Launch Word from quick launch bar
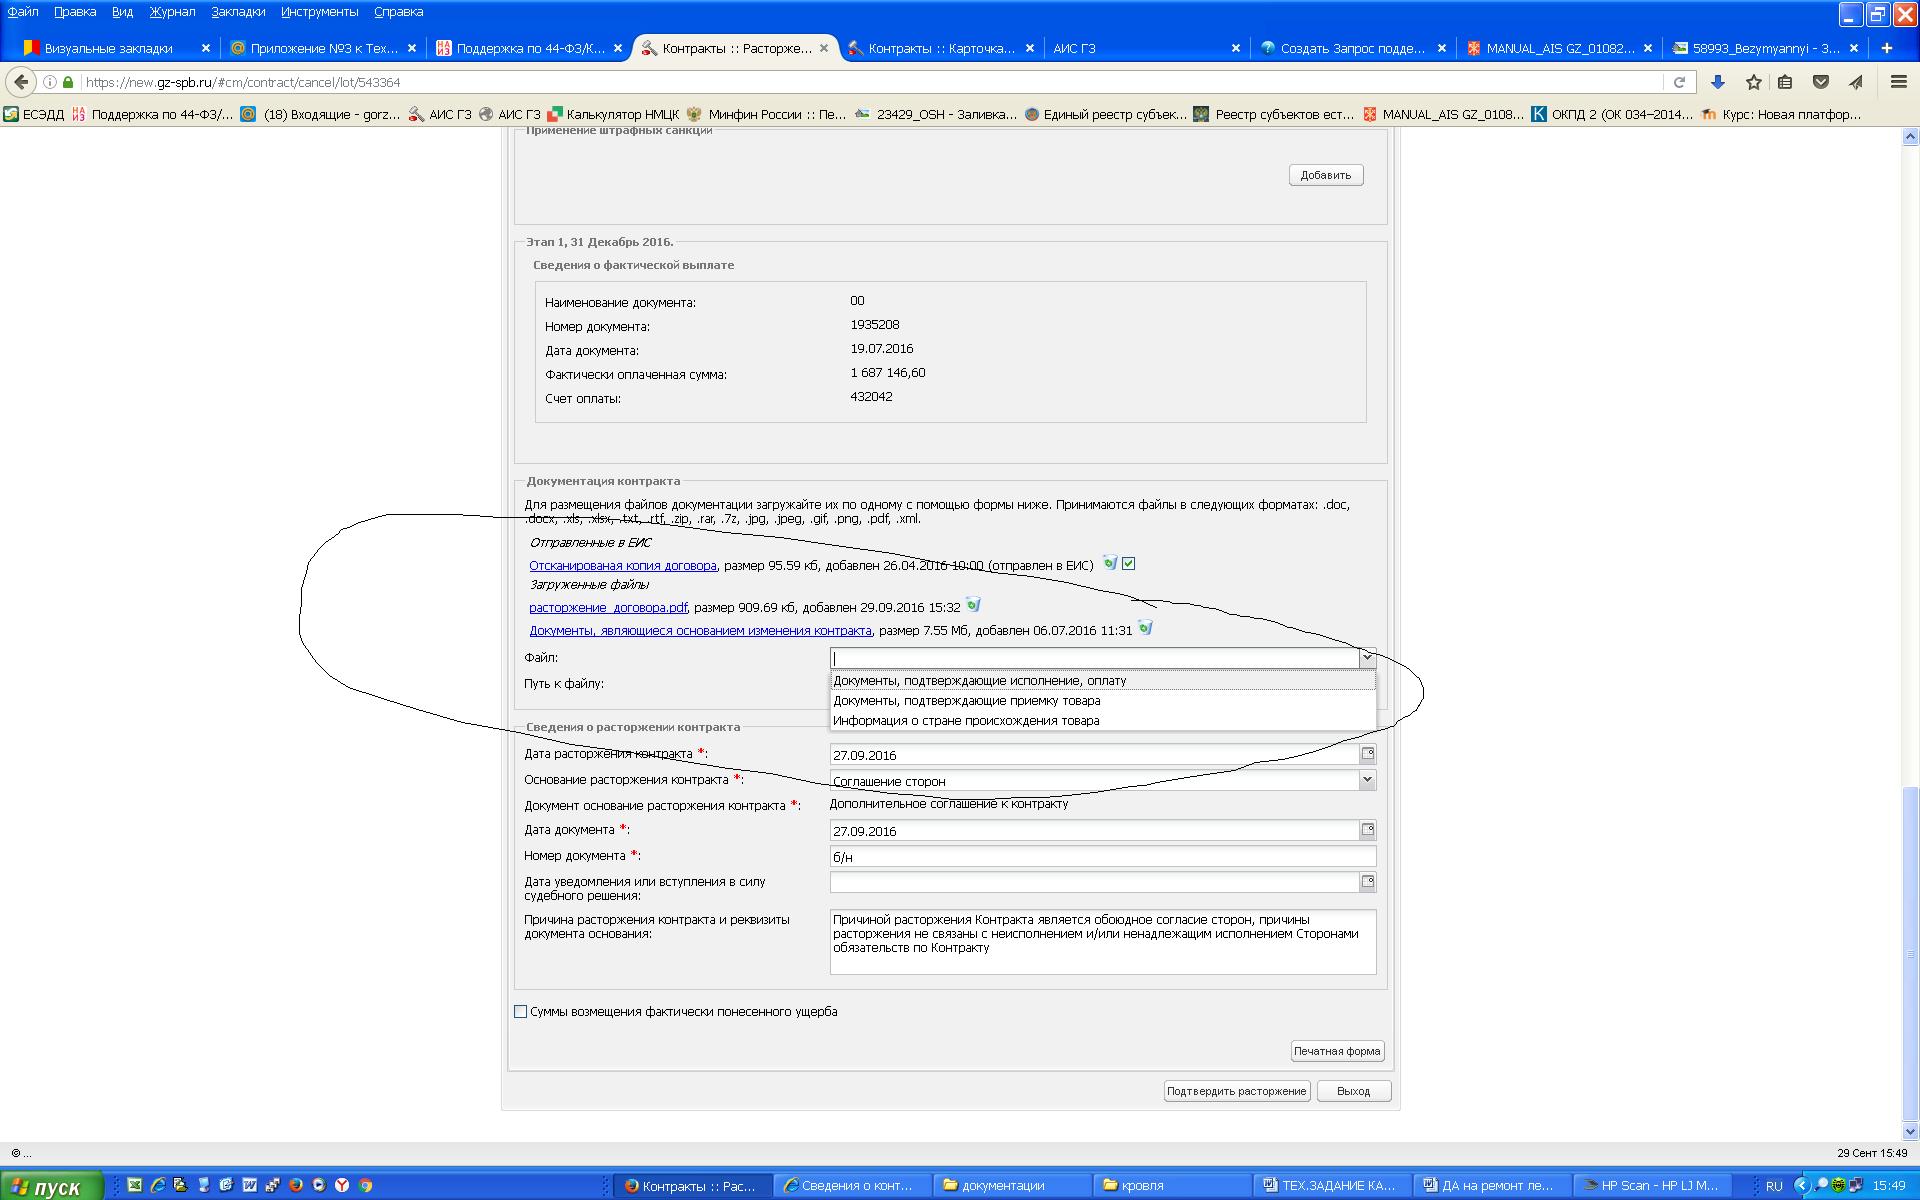1920x1200 pixels. click(x=249, y=1185)
